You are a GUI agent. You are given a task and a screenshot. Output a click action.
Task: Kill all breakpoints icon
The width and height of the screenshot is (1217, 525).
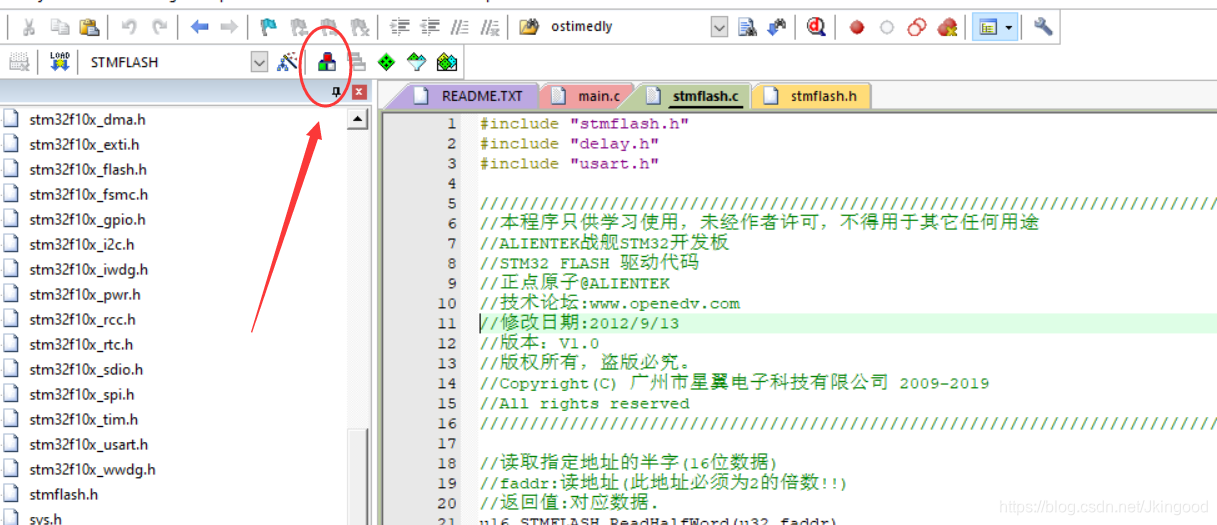pos(947,28)
